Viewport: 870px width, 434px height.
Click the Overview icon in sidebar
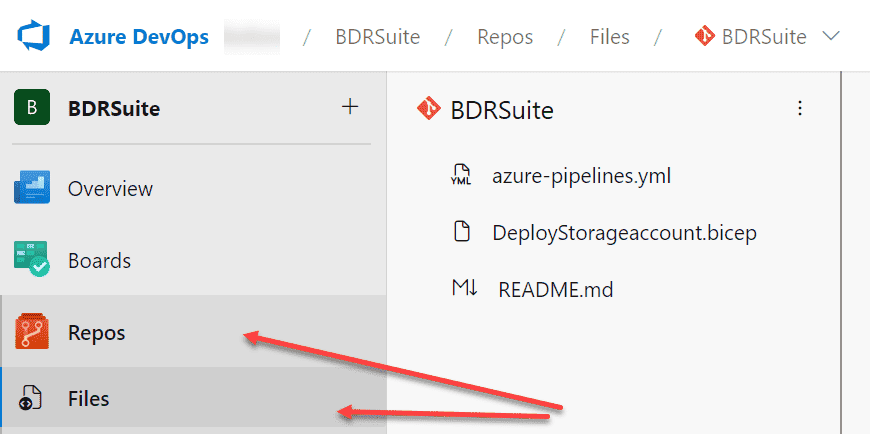pos(32,188)
